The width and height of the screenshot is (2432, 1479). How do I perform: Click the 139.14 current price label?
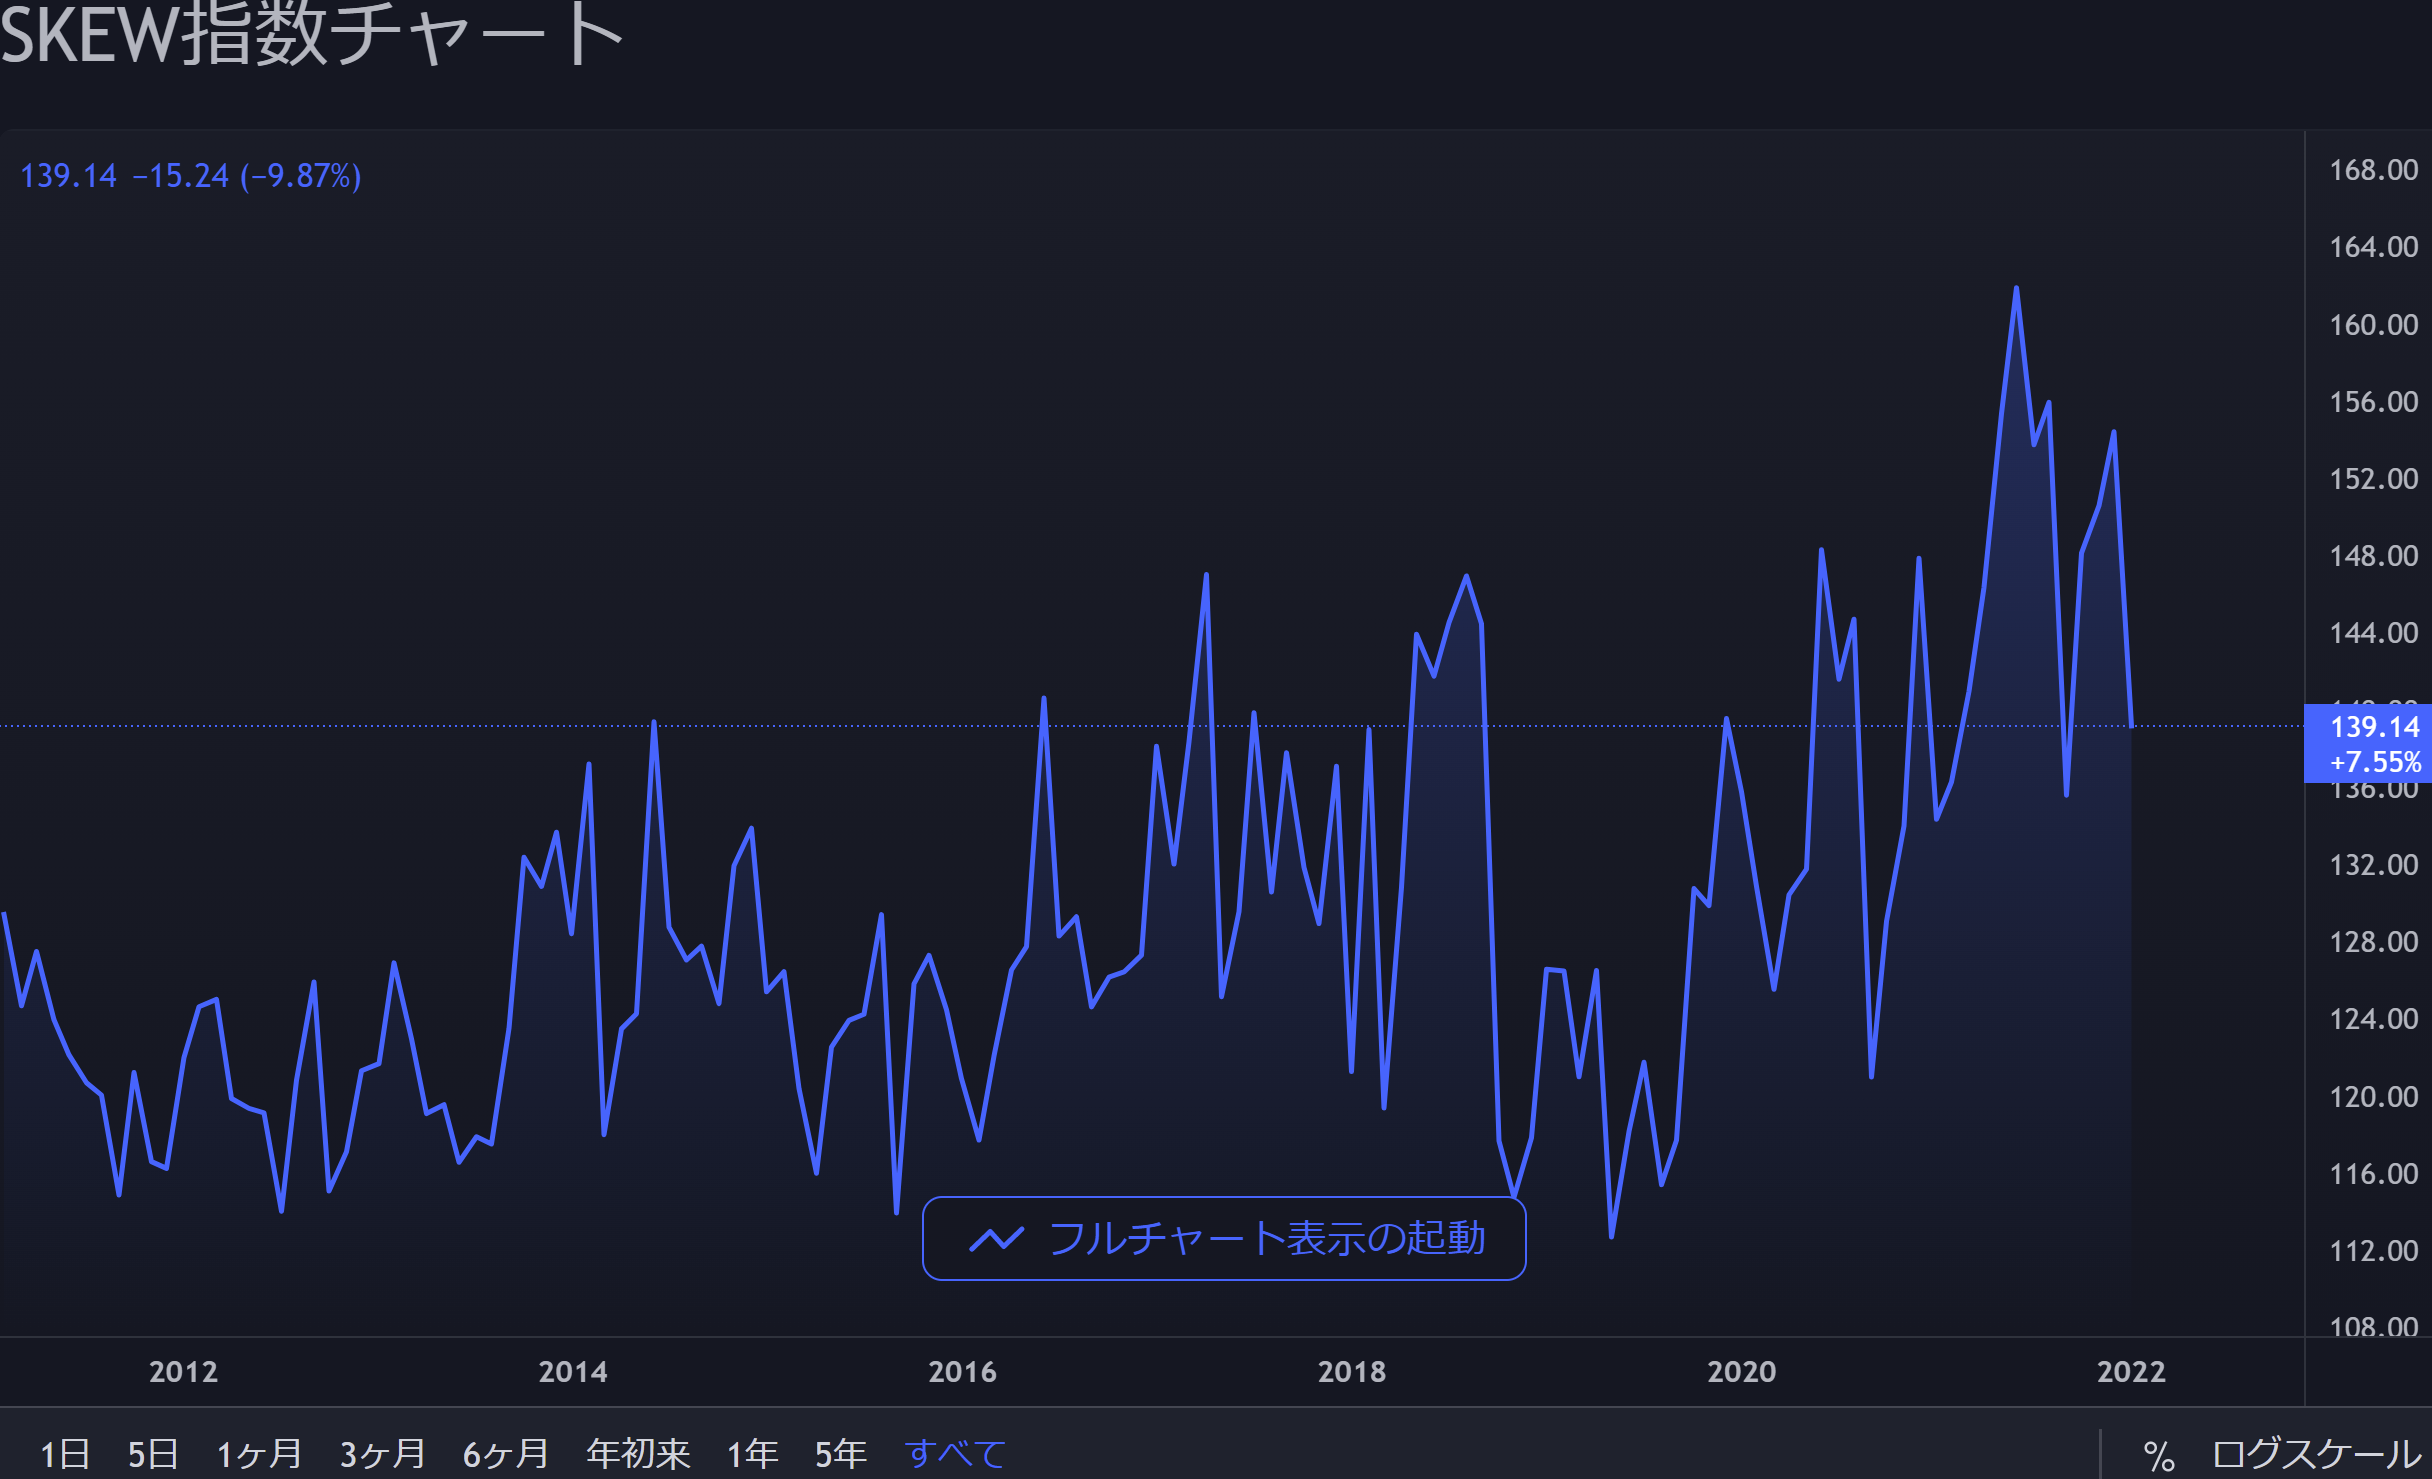click(x=2374, y=727)
